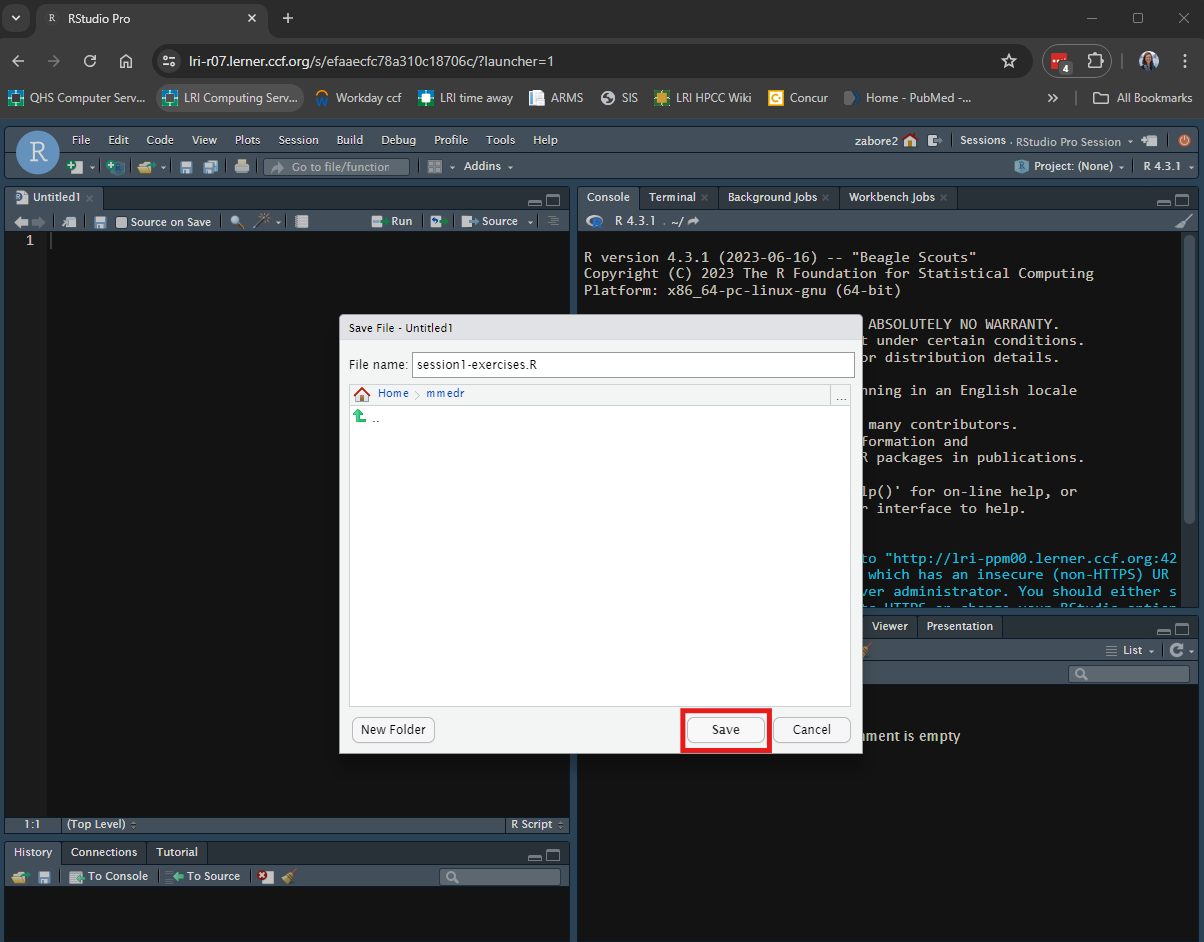Click the editor Save document icon
The image size is (1204, 942).
pyautogui.click(x=100, y=222)
